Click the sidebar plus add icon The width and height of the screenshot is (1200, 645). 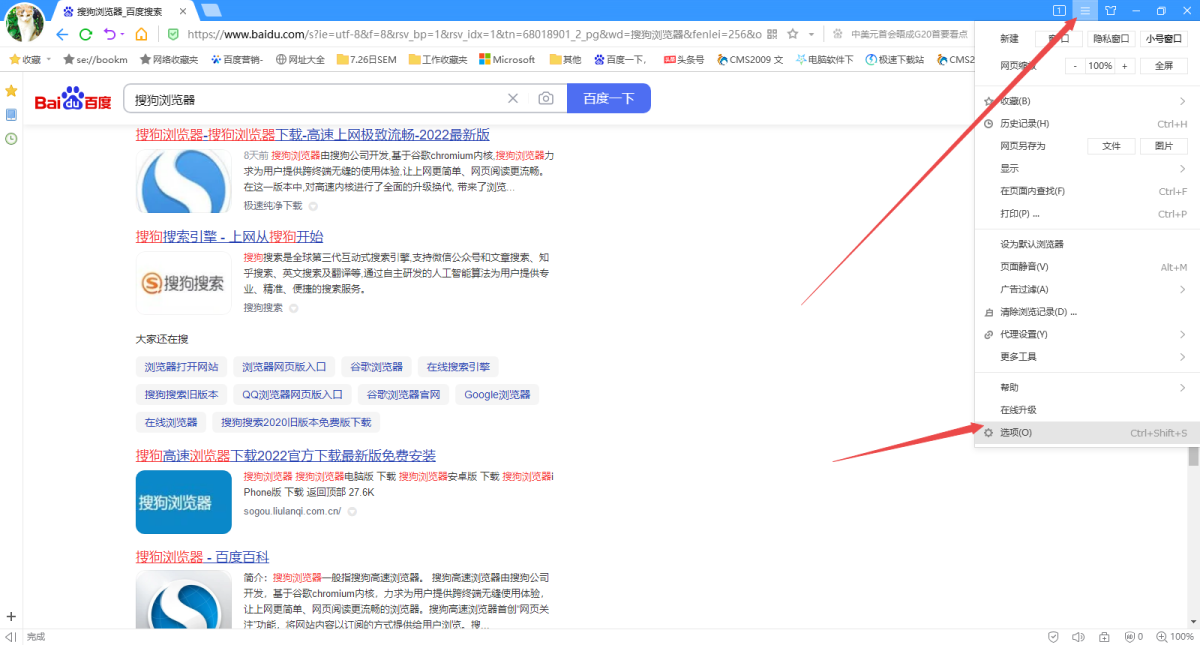tap(11, 616)
